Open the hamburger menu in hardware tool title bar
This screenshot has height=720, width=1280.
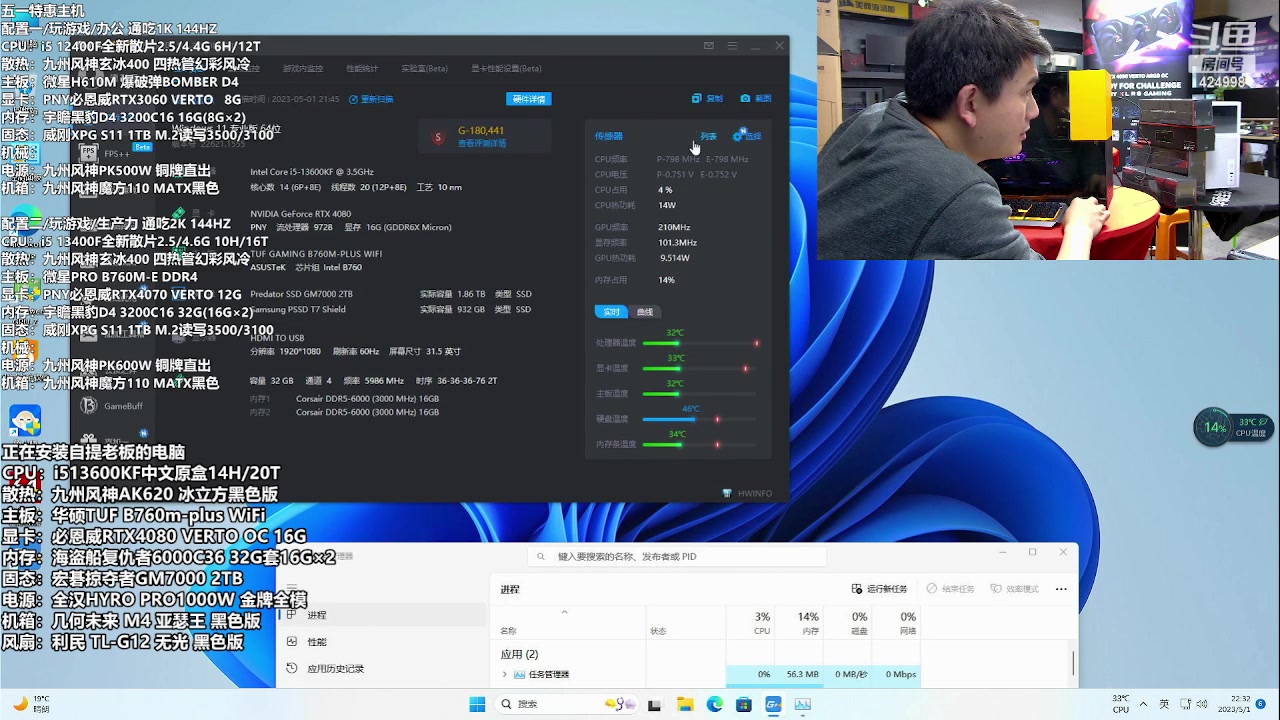732,45
